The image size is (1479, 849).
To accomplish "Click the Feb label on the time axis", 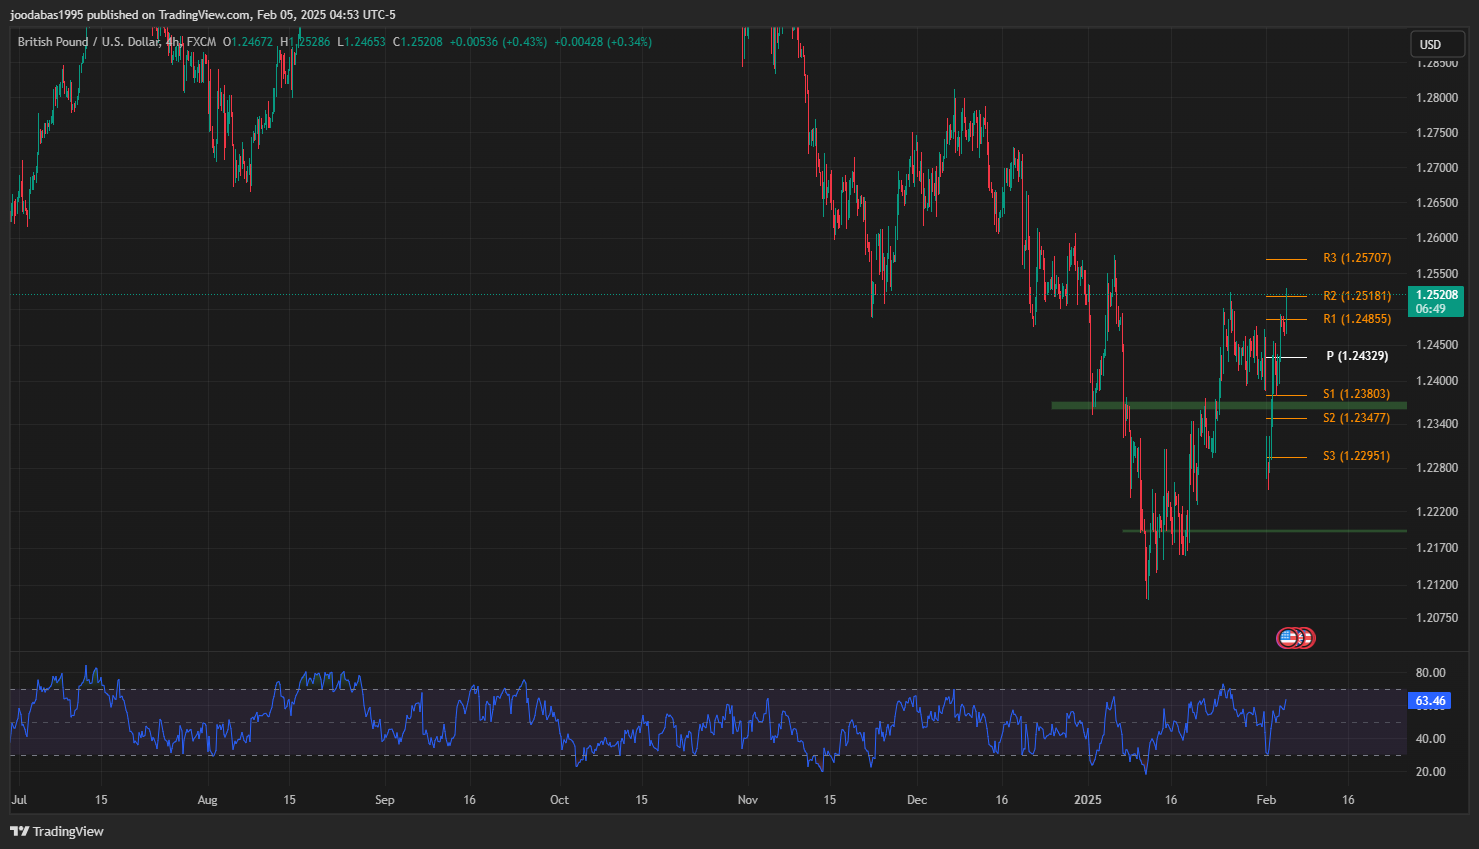I will [x=1266, y=800].
